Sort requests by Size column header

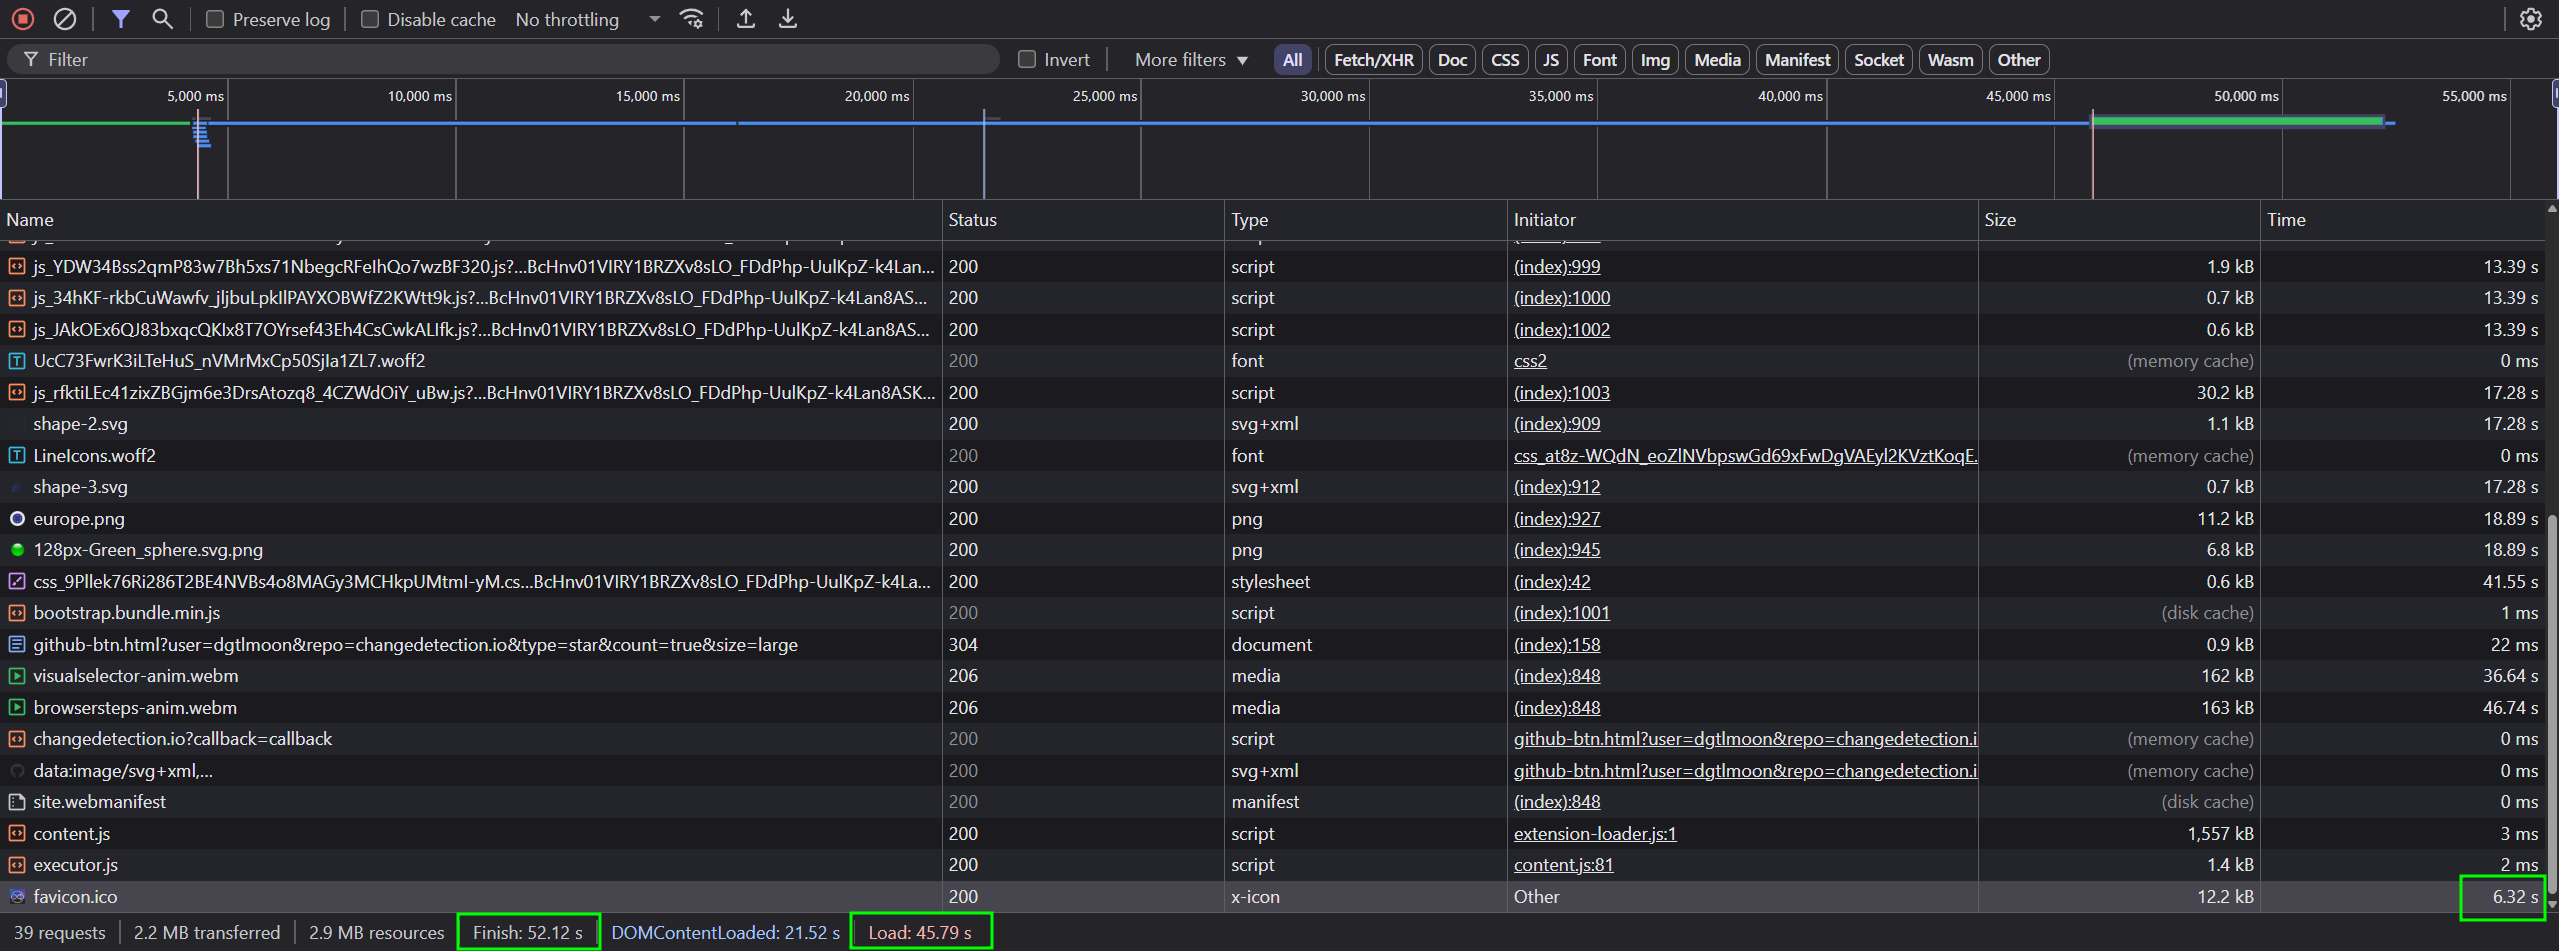2000,220
